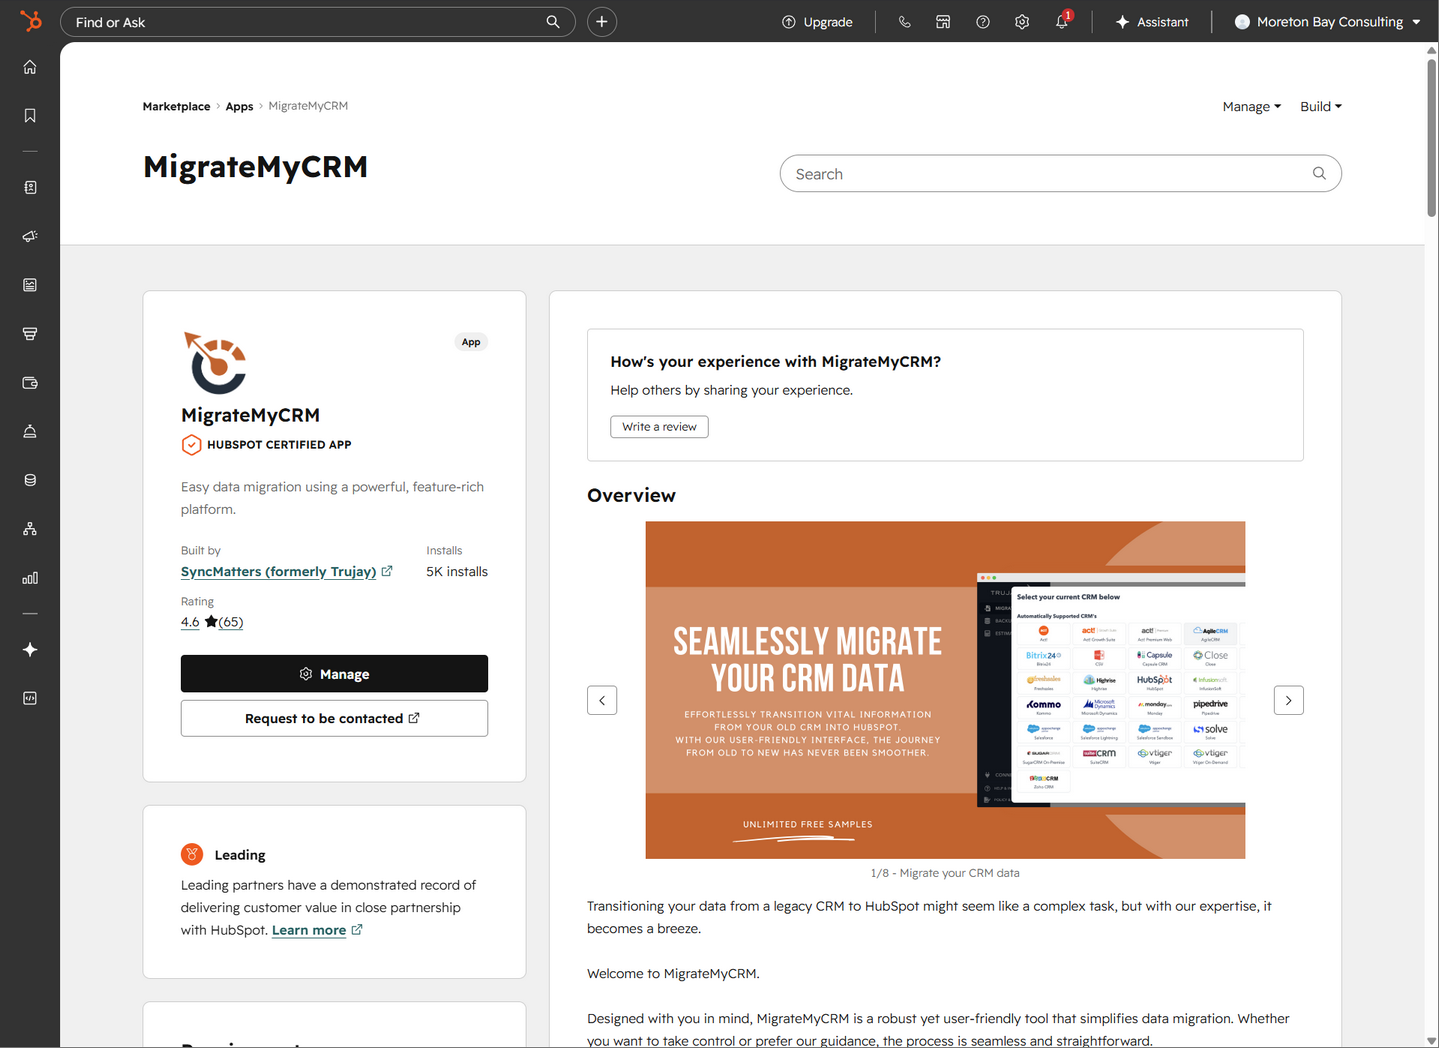Open the Sales sidebar icon
The image size is (1439, 1048).
point(30,334)
